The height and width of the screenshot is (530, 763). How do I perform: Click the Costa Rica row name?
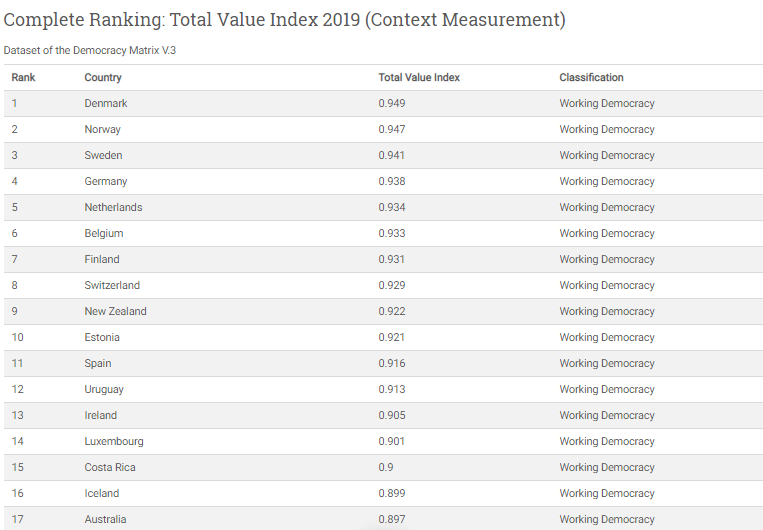(110, 467)
